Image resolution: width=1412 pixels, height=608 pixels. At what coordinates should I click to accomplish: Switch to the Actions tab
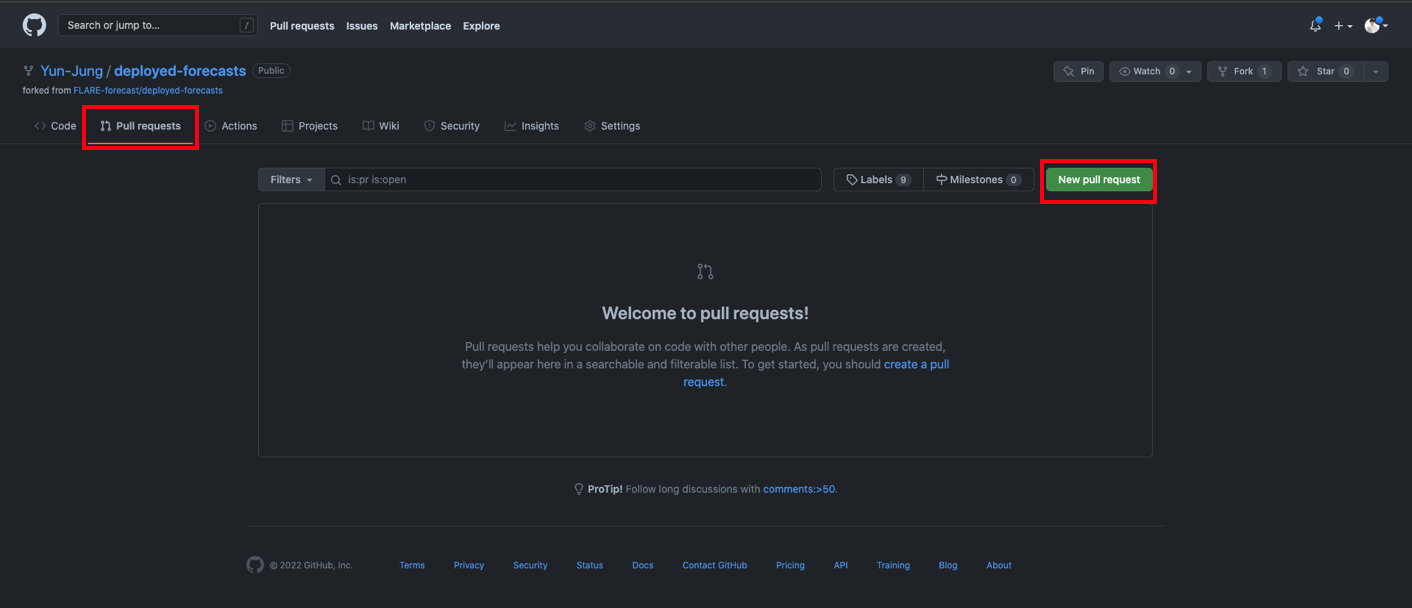point(231,126)
